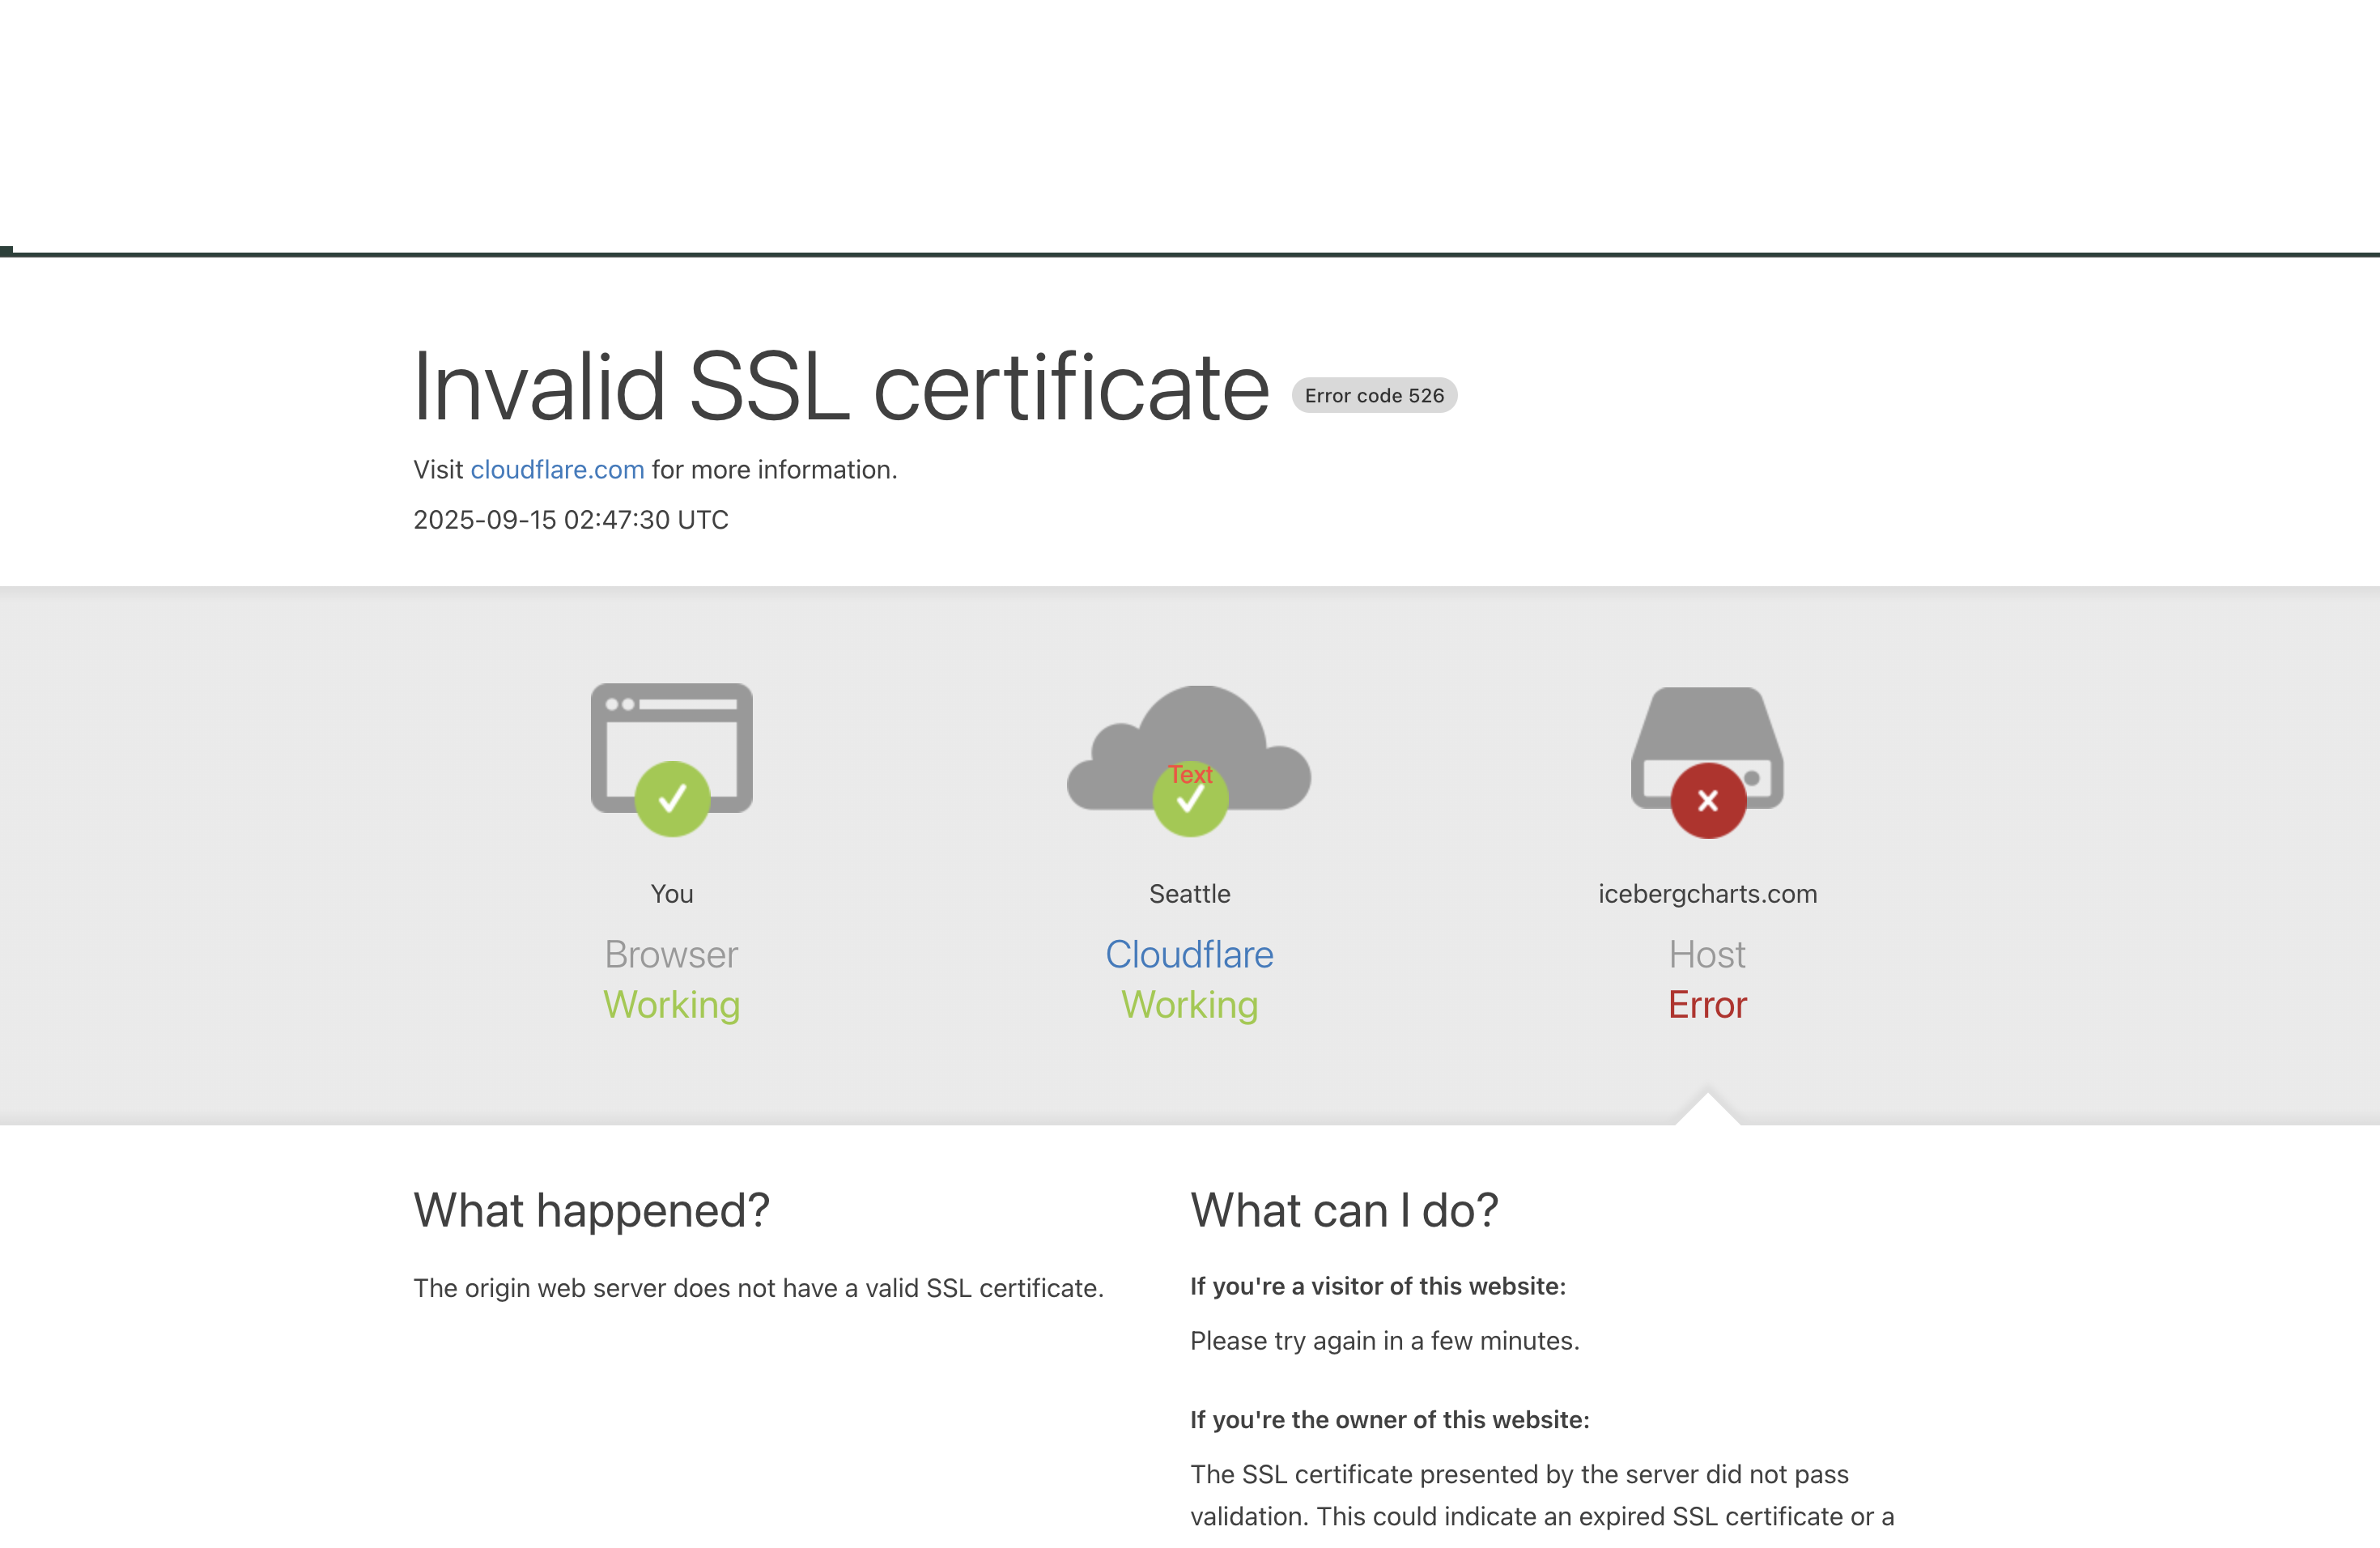This screenshot has height=1548, width=2380.
Task: Click the timestamp 2025-09-15 02:47:30 UTC
Action: click(571, 520)
